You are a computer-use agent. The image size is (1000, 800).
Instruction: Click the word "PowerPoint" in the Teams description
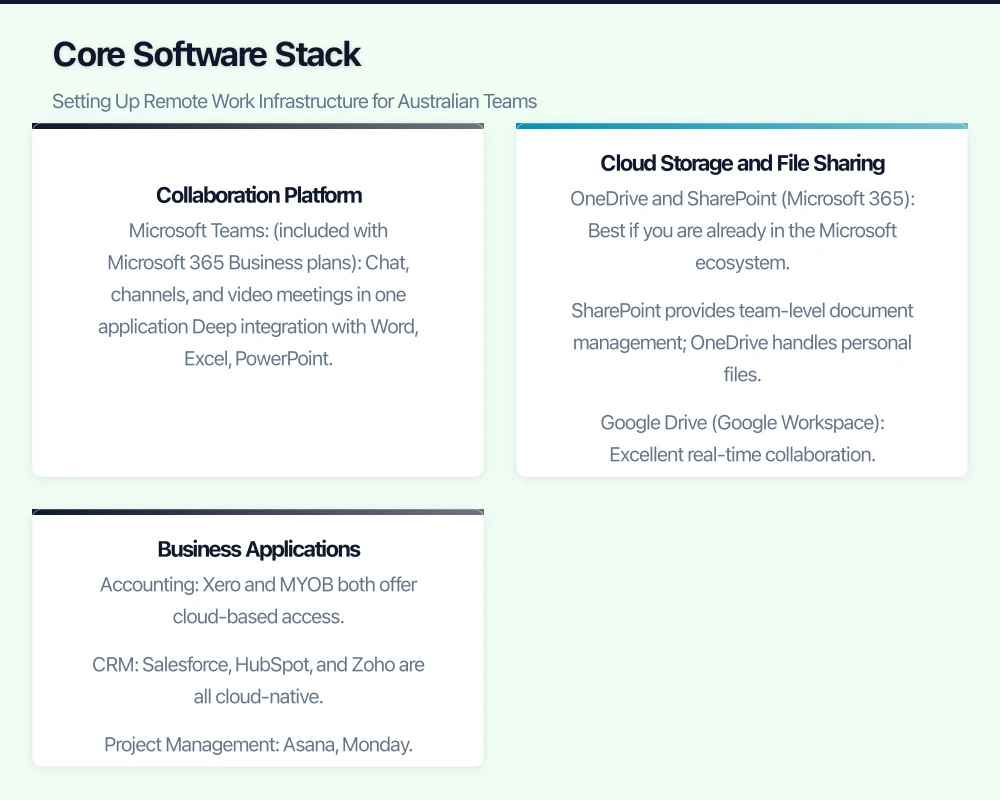283,358
